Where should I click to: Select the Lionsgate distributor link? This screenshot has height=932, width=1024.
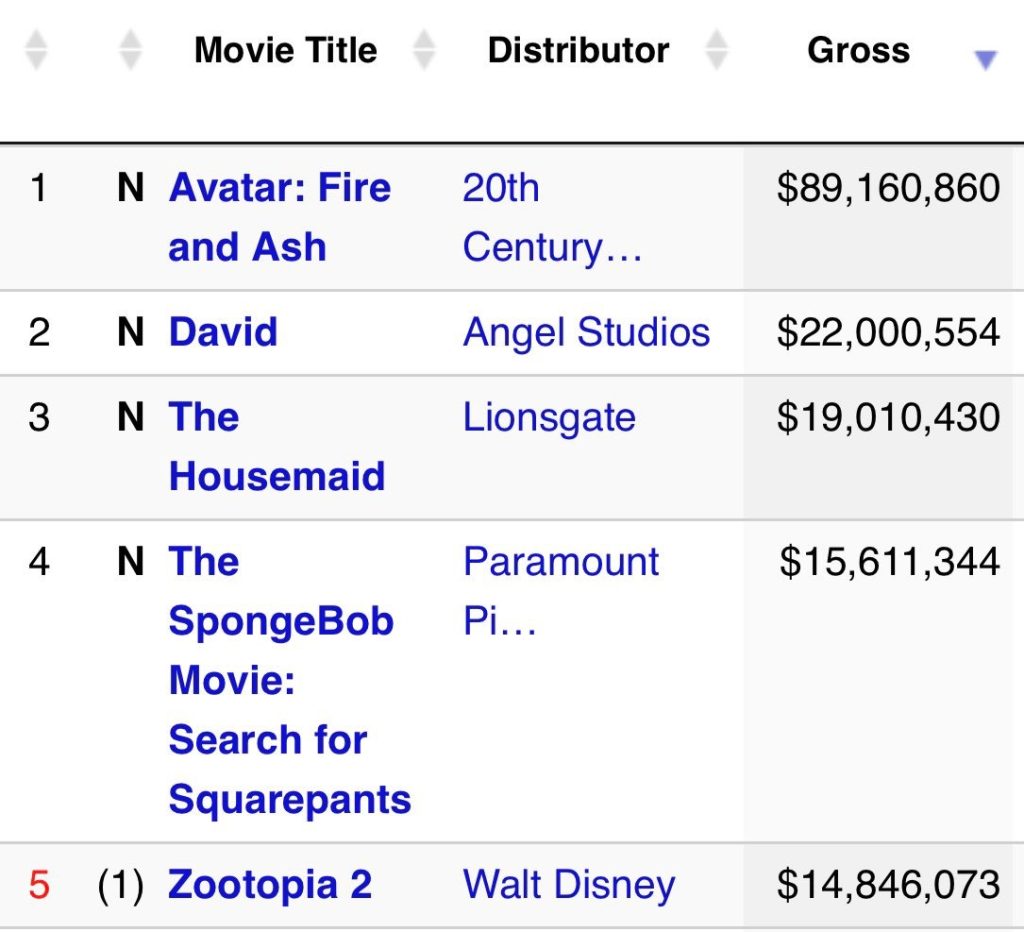coord(550,418)
